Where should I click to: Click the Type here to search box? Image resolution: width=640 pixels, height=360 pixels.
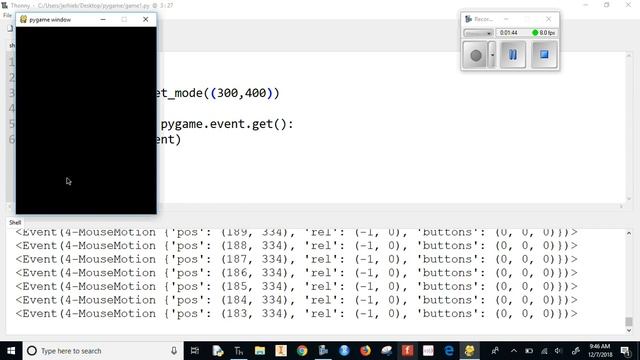(x=103, y=351)
